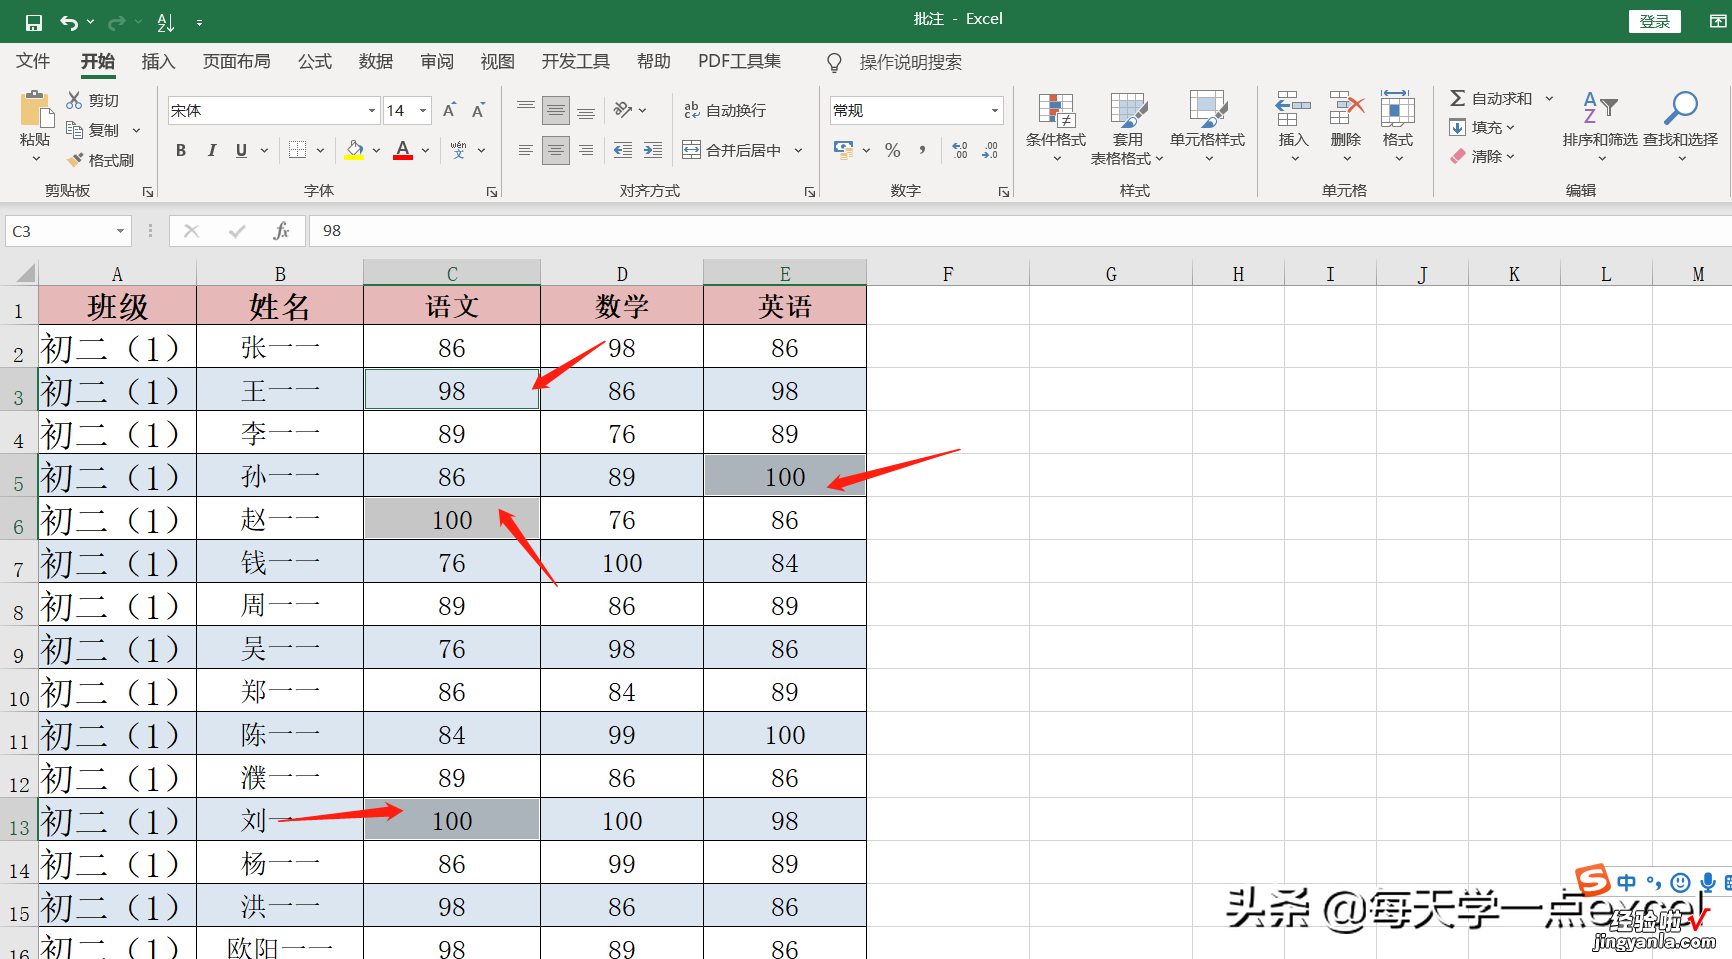Open Format as Table (套用表格格式)

tap(1127, 128)
